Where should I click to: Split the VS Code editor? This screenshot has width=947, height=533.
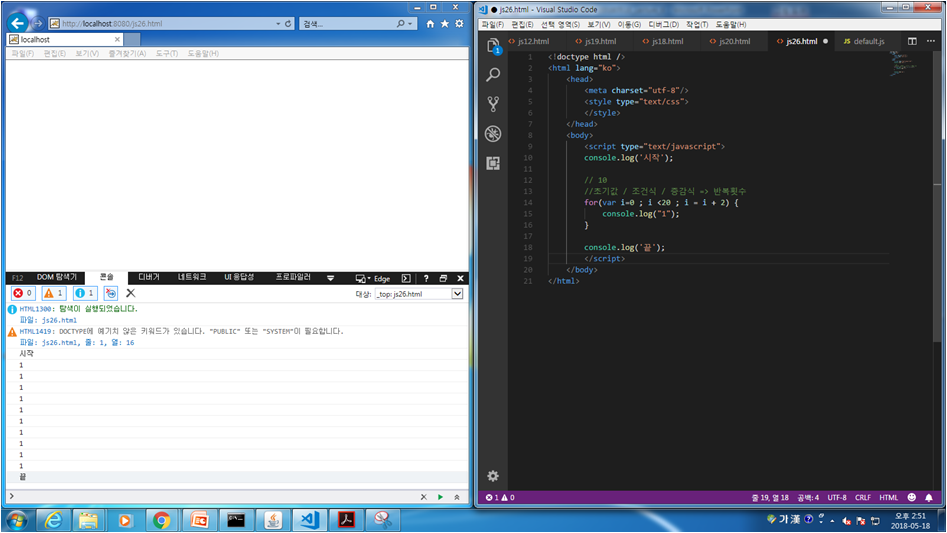point(912,41)
